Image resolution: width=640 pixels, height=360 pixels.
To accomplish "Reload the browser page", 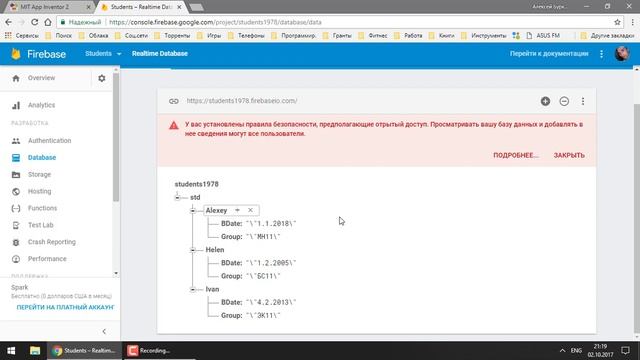I will pos(34,22).
